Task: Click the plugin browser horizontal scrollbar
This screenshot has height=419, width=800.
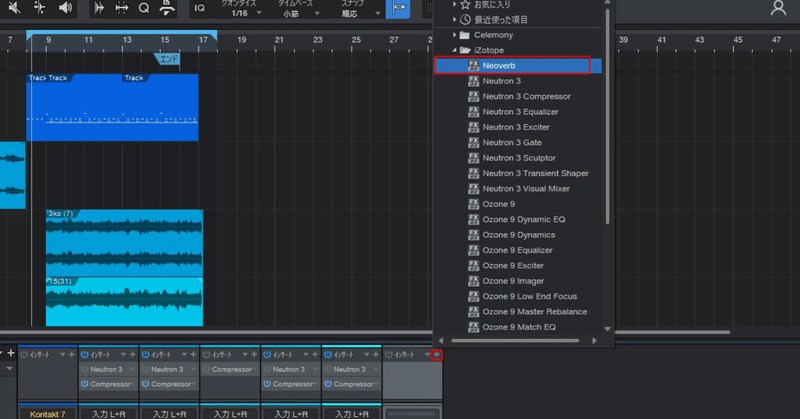Action: [x=515, y=340]
